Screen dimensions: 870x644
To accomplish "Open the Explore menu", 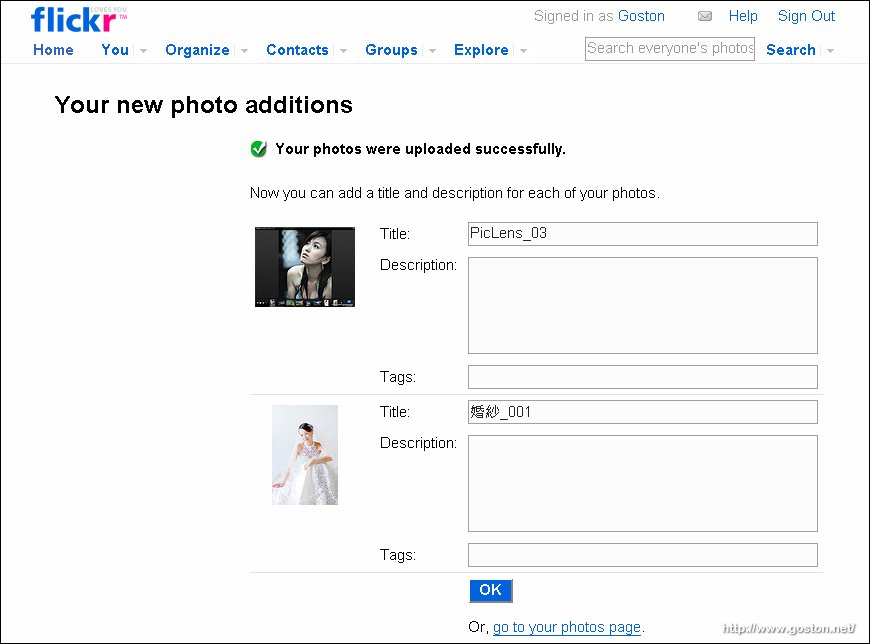I will [x=481, y=50].
